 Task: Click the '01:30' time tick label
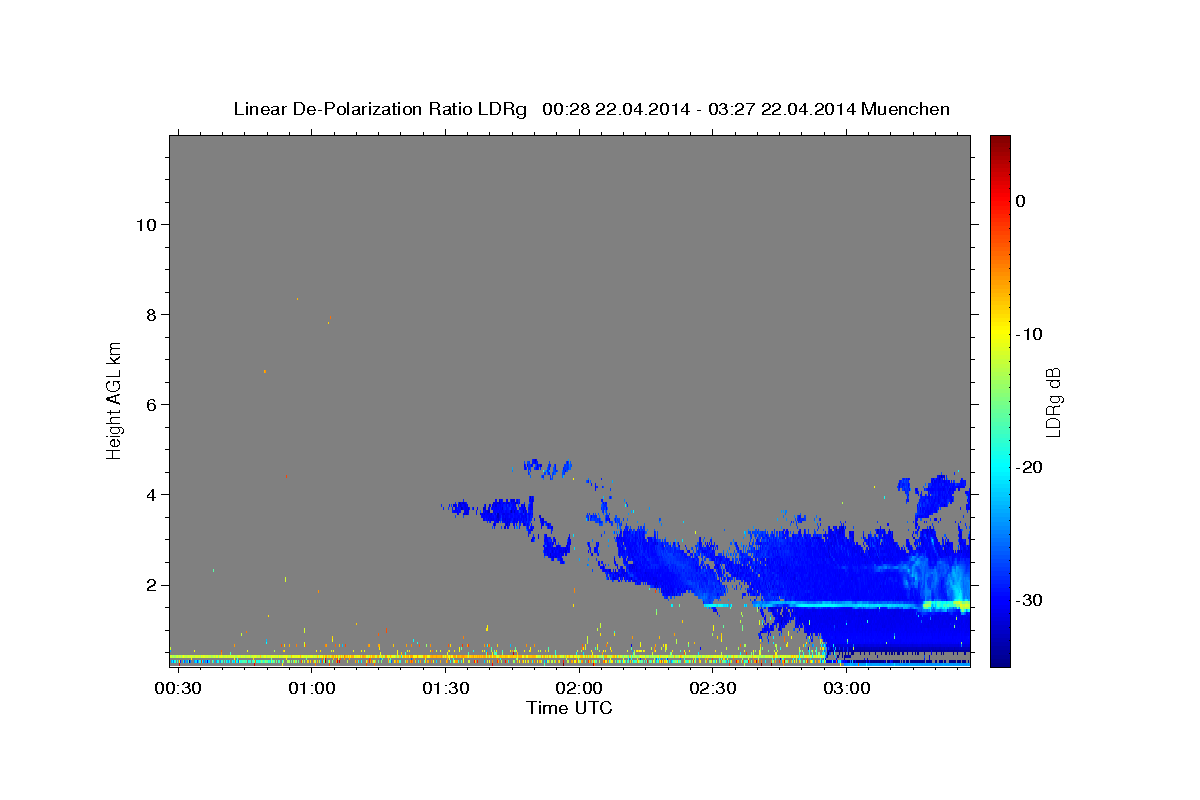click(445, 689)
